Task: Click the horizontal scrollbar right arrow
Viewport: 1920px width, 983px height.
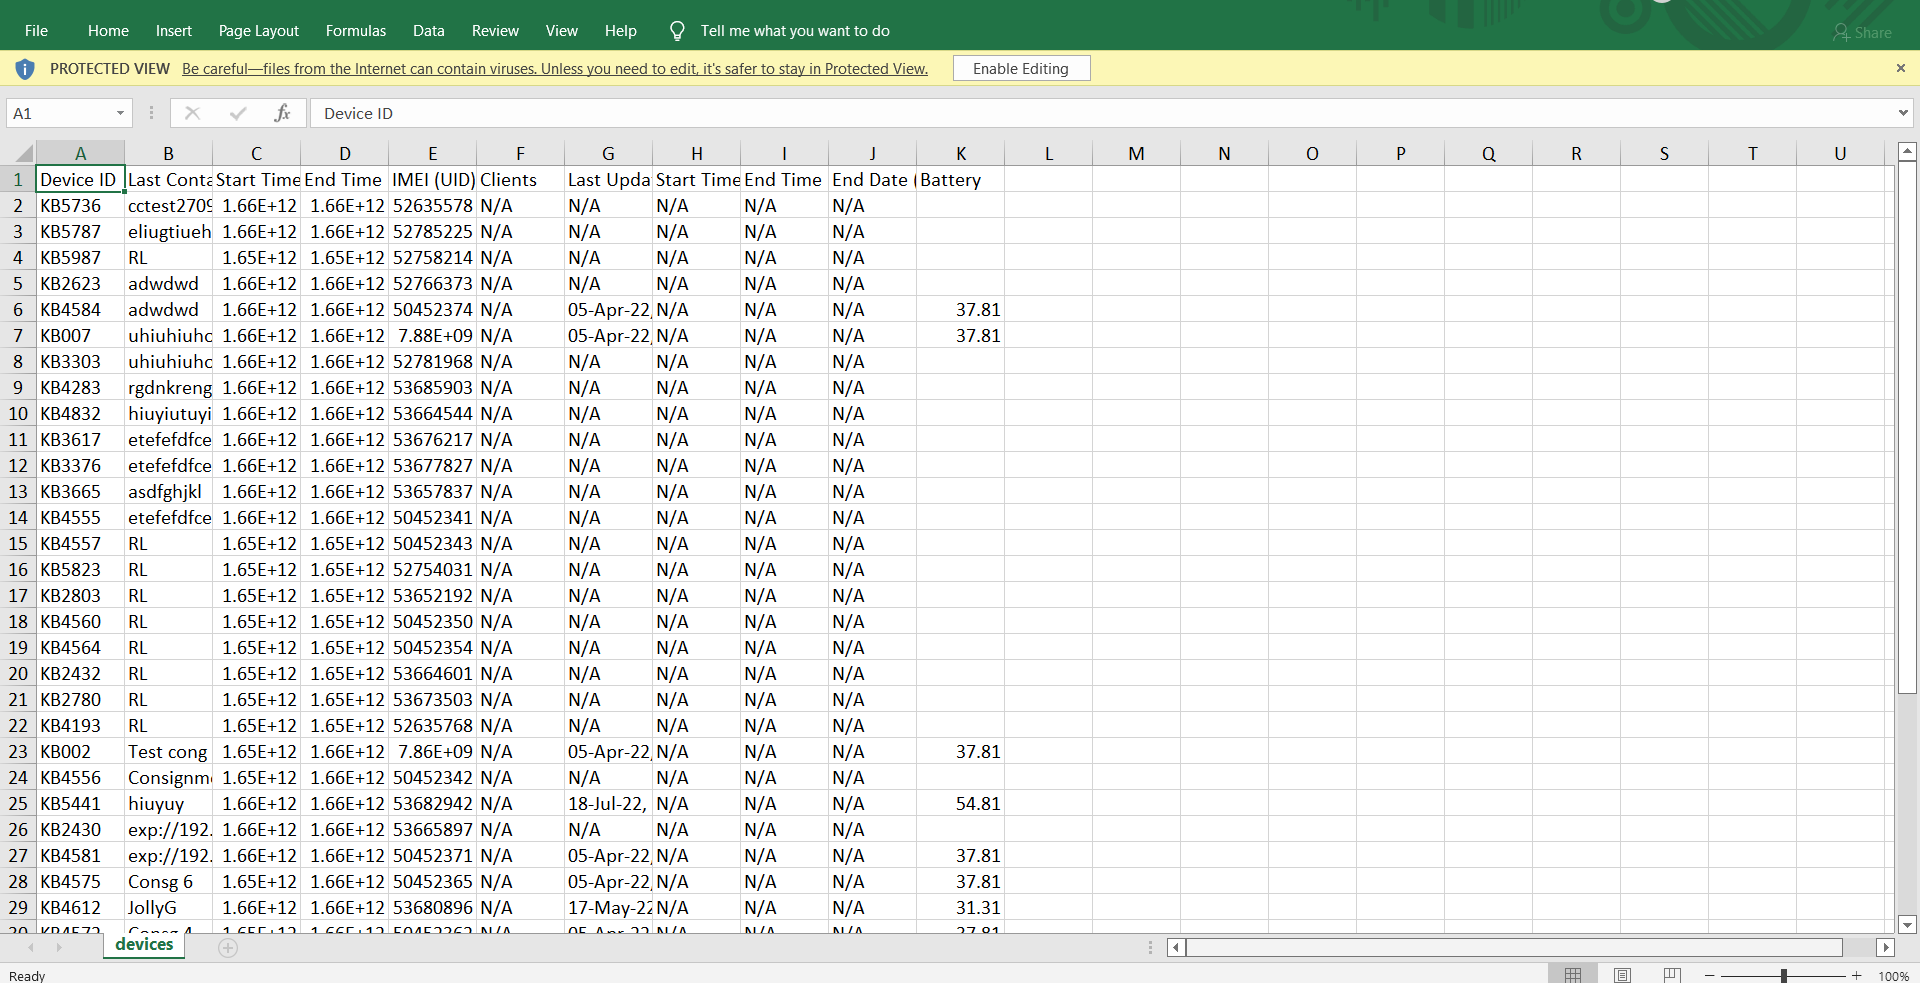Action: [x=1886, y=947]
